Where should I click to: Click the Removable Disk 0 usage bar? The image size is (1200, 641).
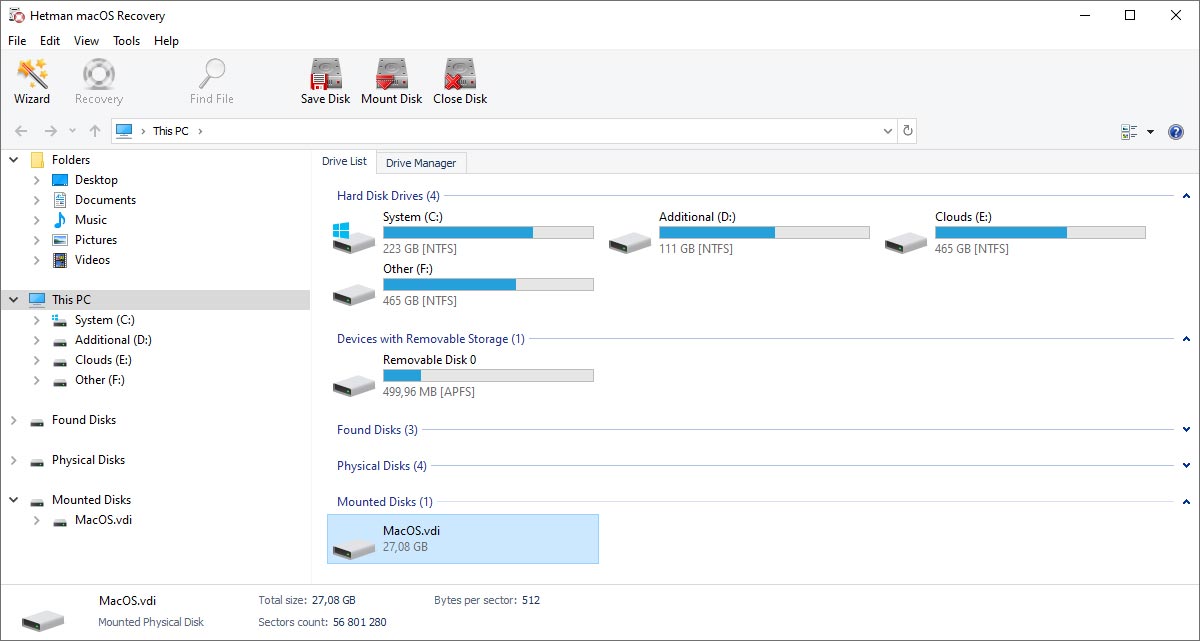(488, 376)
